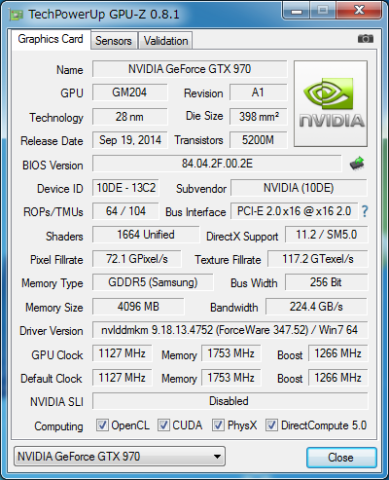Click the Shaders field 1664 Unified
Image resolution: width=389 pixels, height=480 pixels.
[x=146, y=235]
